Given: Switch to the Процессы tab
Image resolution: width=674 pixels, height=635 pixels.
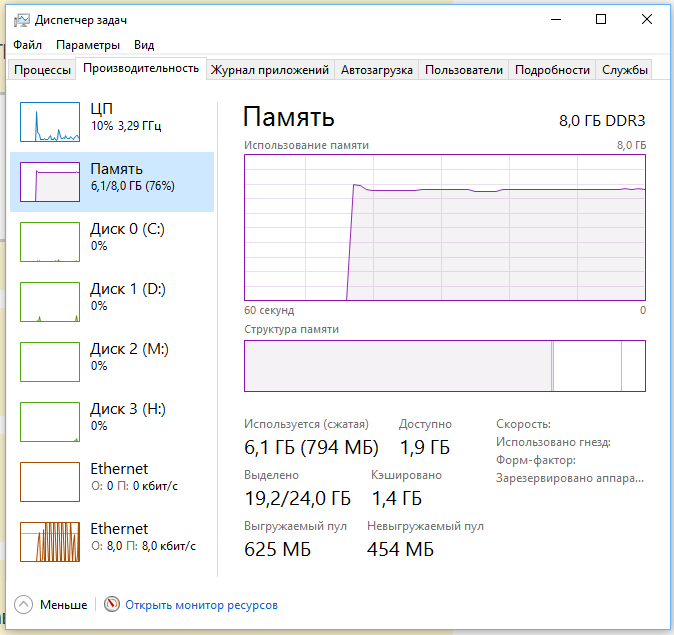Looking at the screenshot, I should pos(42,70).
